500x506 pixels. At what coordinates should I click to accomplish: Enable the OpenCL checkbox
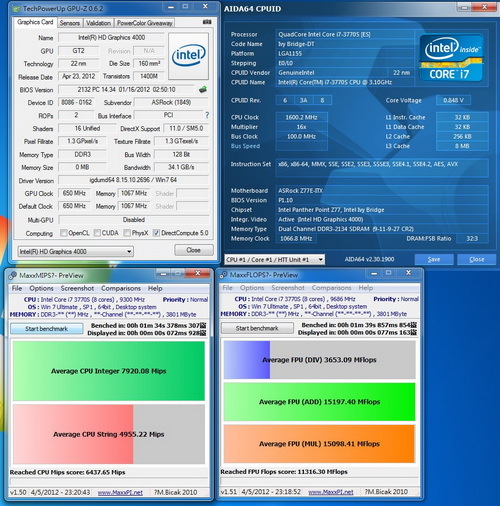click(63, 233)
